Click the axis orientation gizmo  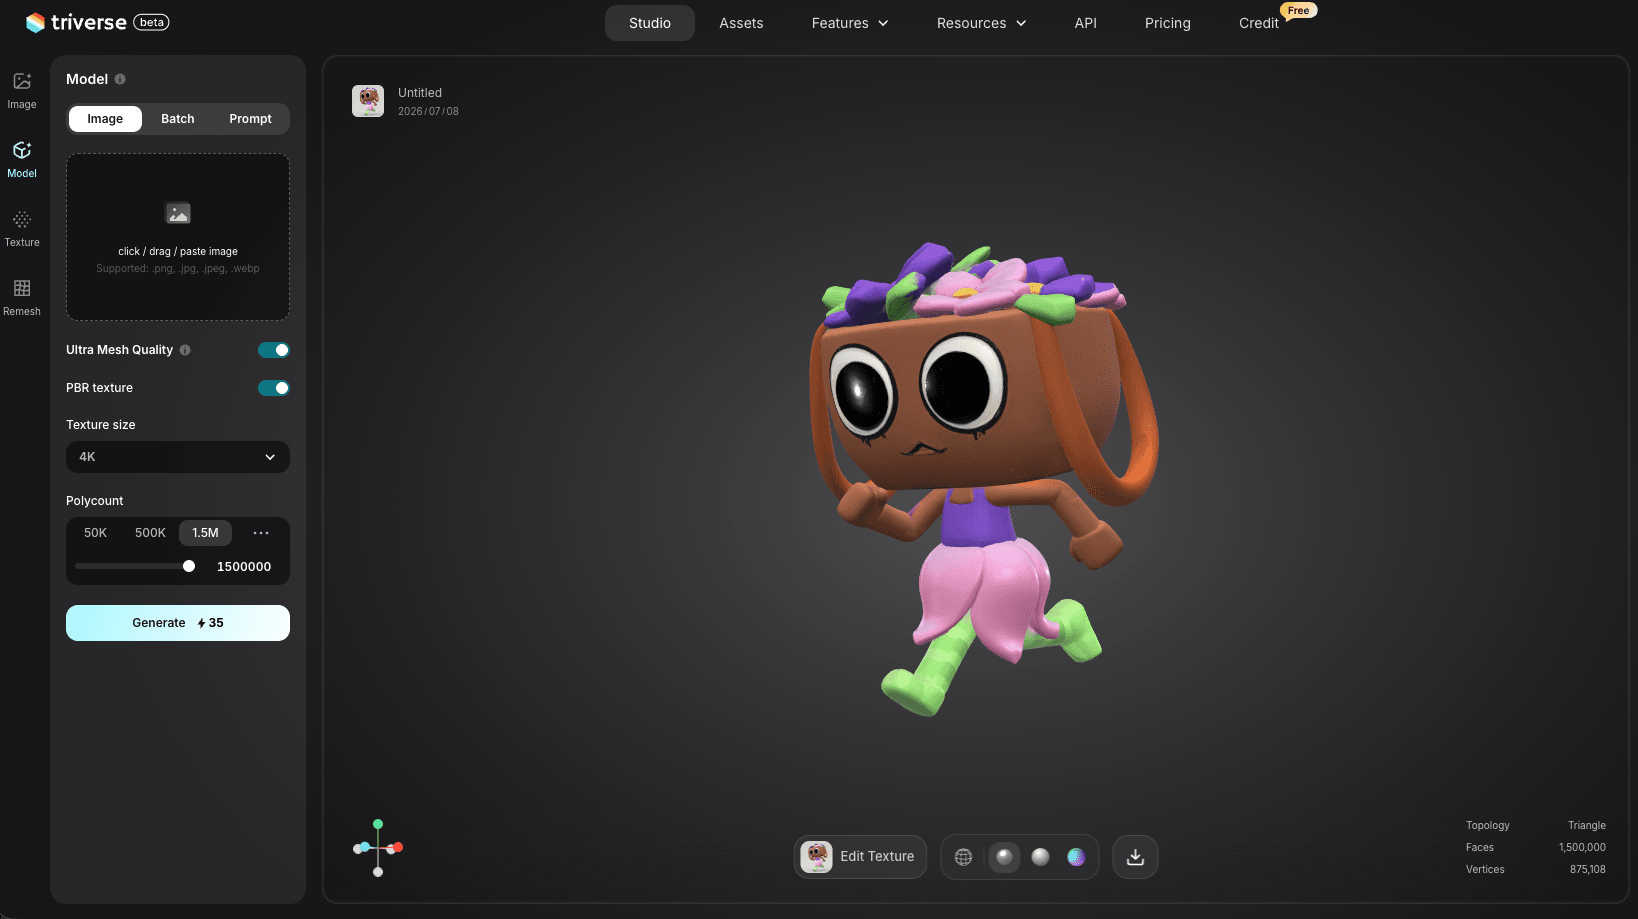378,848
